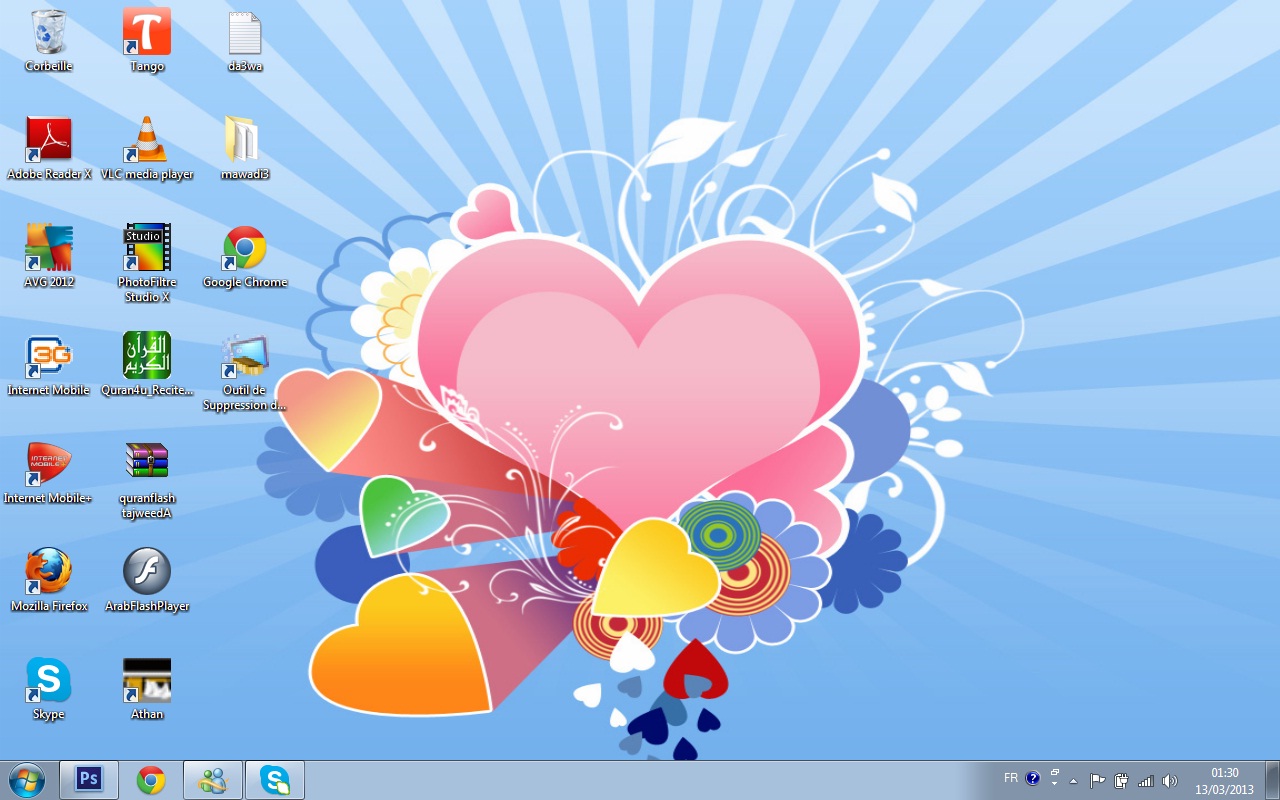Select the Skype desktop shortcut

coord(48,688)
